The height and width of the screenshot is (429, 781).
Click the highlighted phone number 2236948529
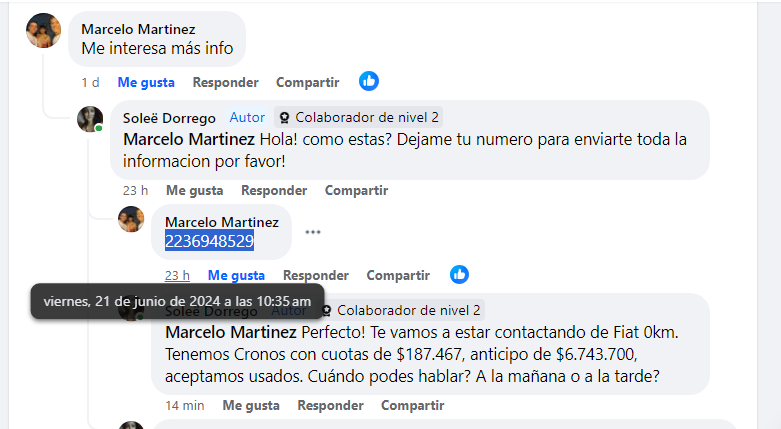pyautogui.click(x=209, y=240)
